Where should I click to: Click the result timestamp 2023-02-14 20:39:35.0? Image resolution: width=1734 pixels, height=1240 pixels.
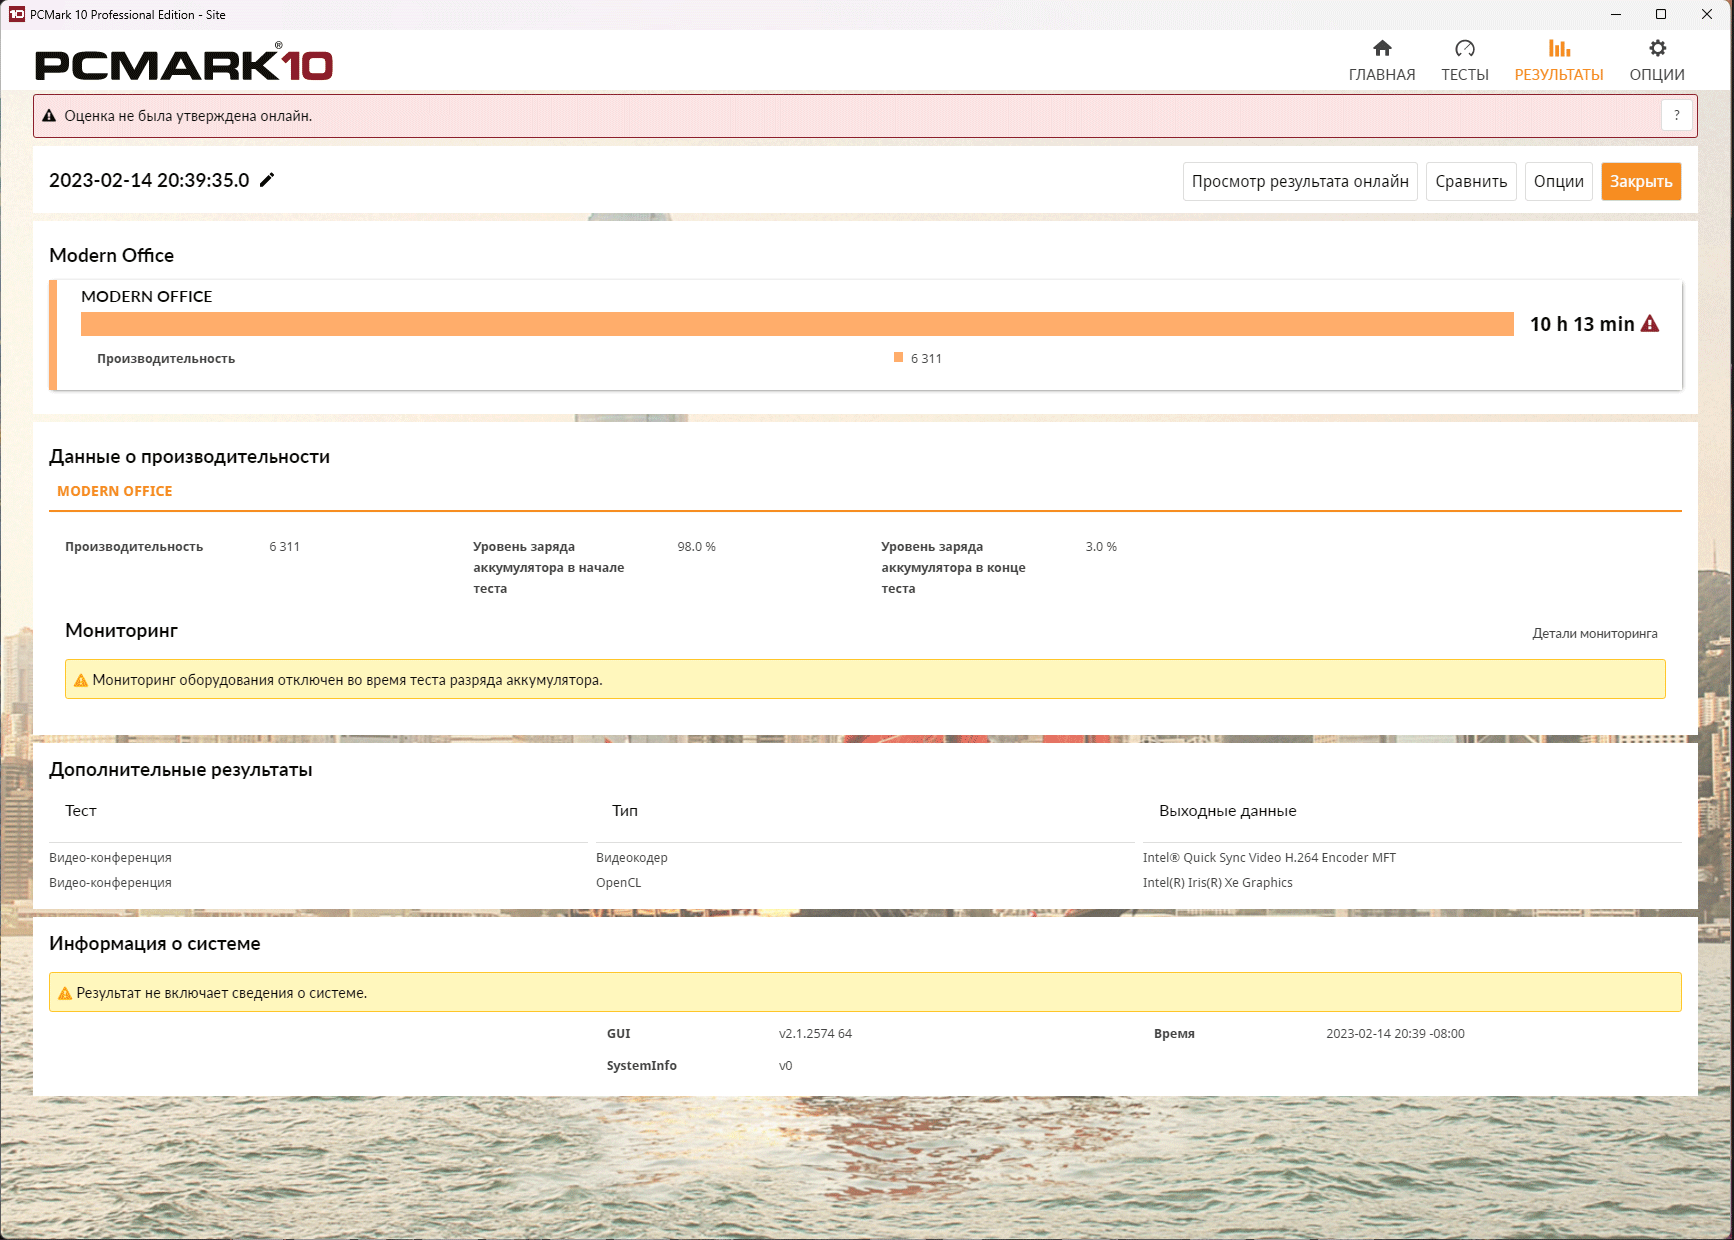click(149, 180)
